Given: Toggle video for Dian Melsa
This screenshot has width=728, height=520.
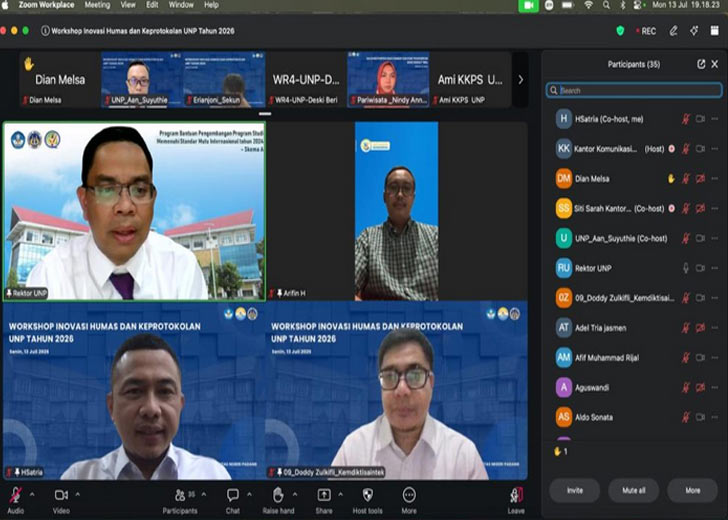Looking at the screenshot, I should pyautogui.click(x=700, y=179).
